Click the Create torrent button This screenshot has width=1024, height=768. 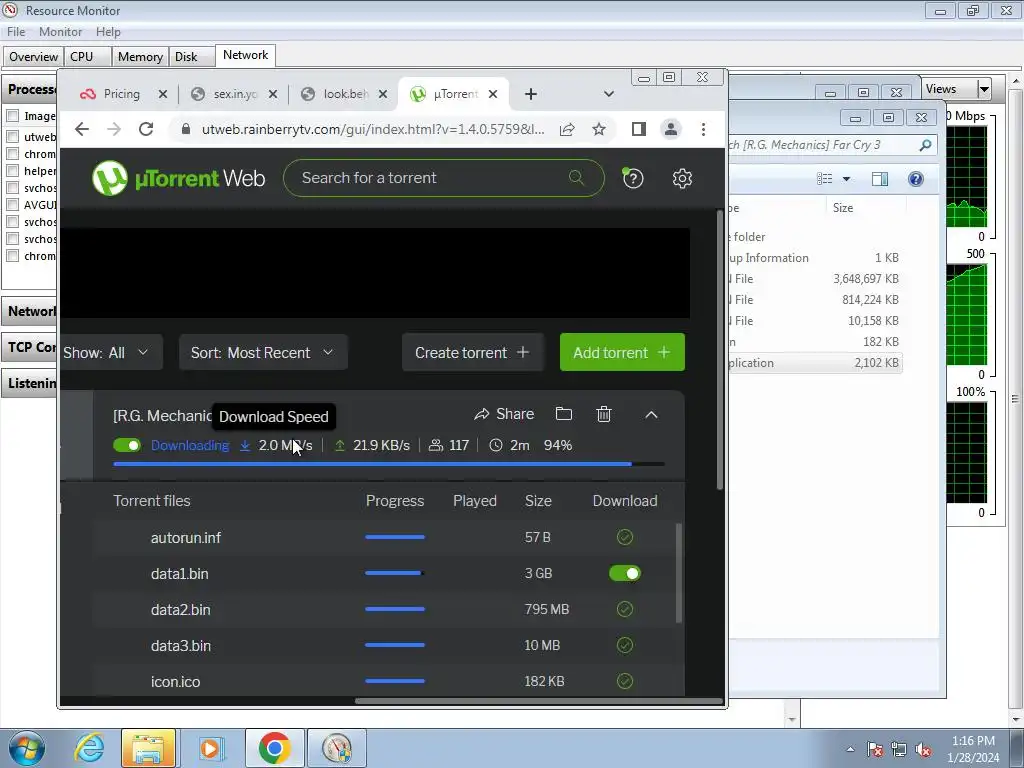pyautogui.click(x=472, y=353)
